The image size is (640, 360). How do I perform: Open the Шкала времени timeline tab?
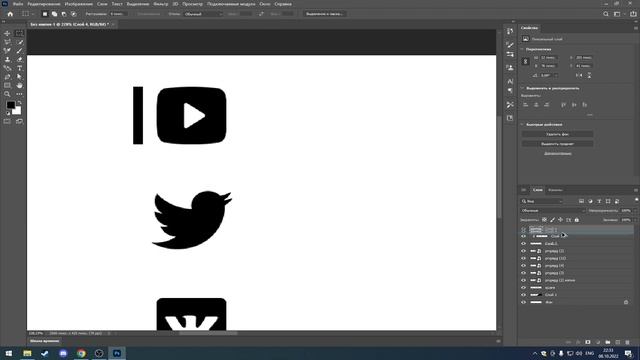pos(44,341)
